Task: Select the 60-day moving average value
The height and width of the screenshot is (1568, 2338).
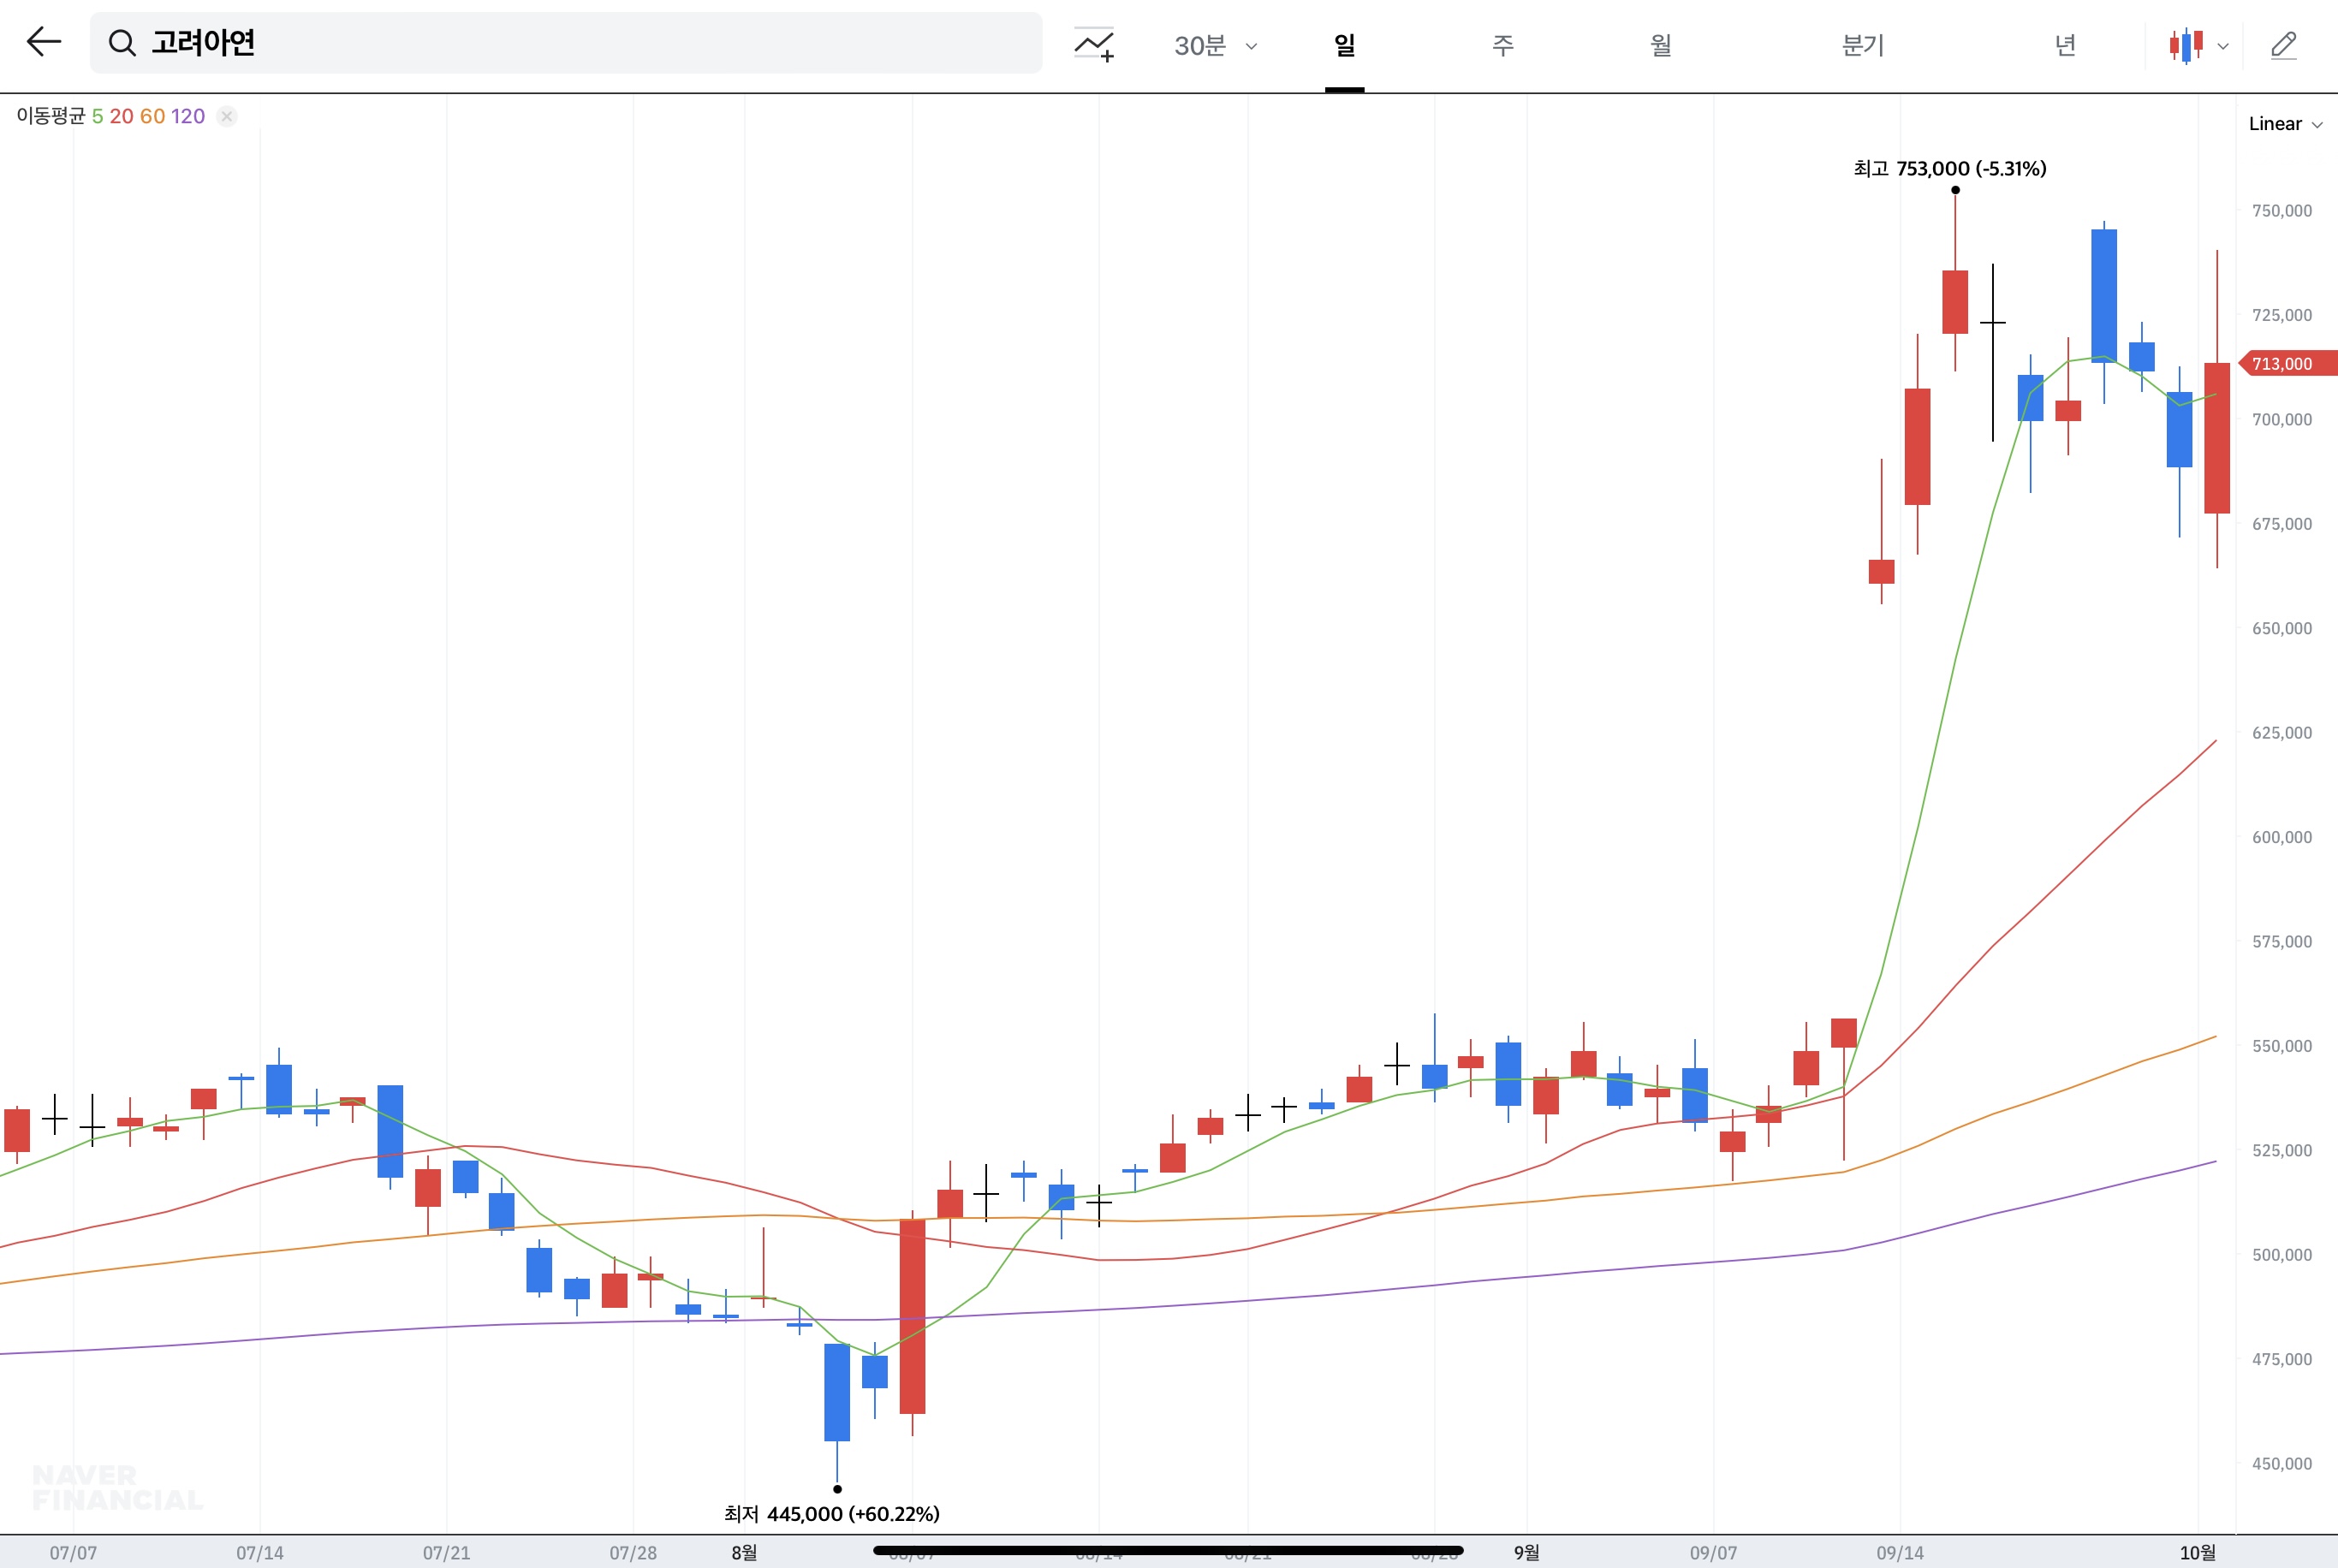Action: [153, 116]
